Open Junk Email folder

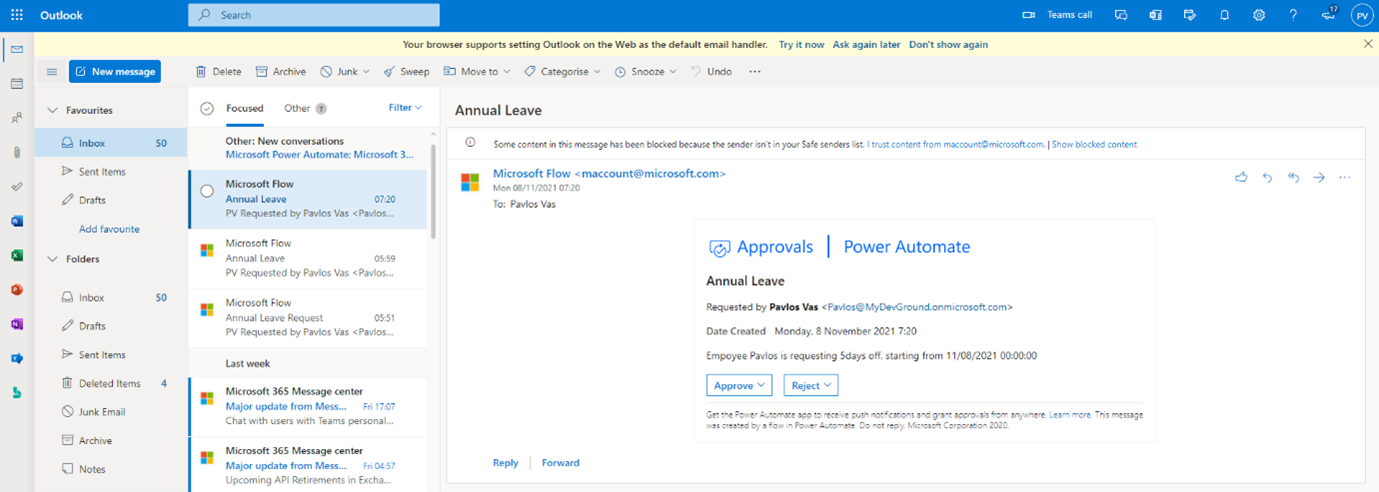[111, 411]
